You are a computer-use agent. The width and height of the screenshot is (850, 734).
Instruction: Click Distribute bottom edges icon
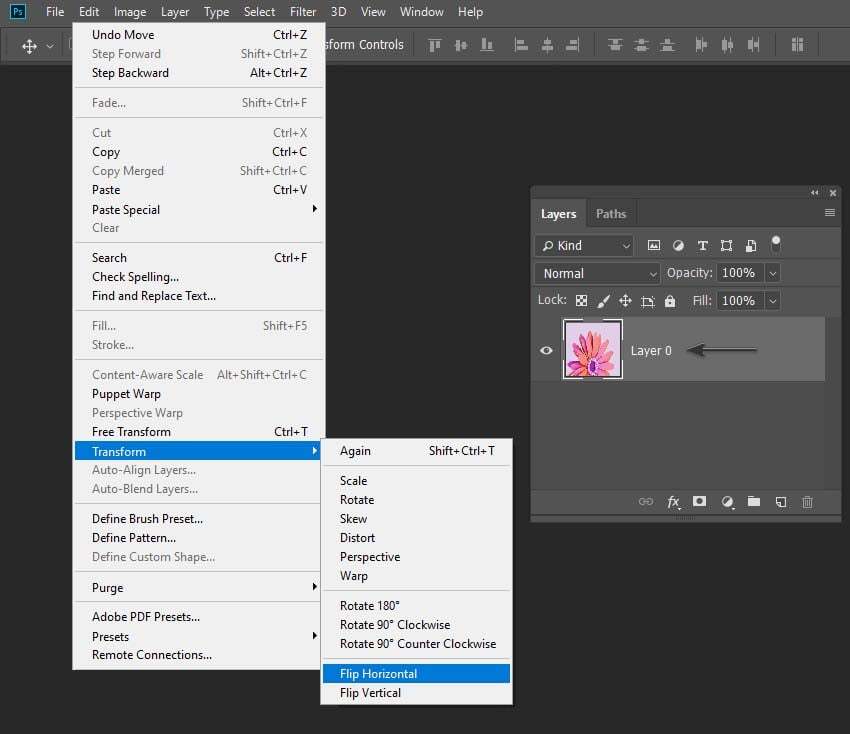pos(667,45)
